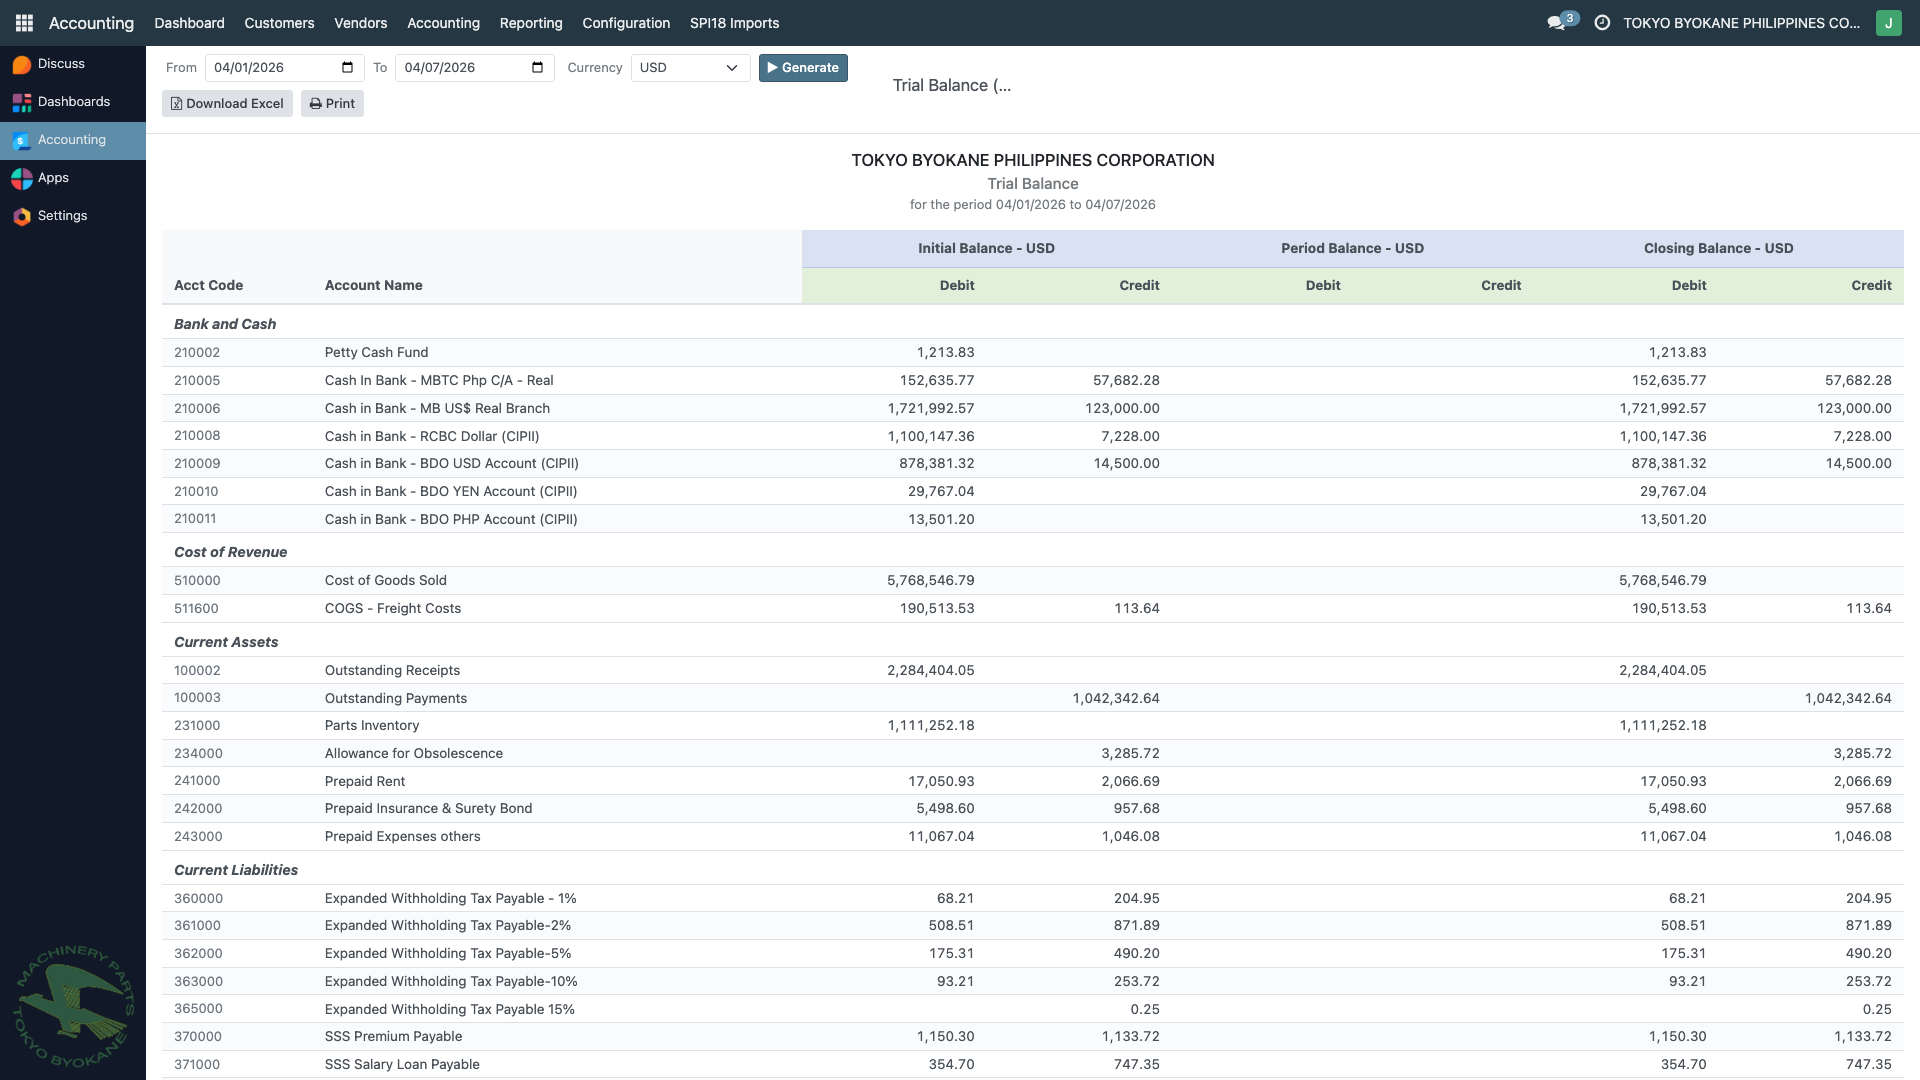Click the Apps sidebar icon

tap(22, 178)
